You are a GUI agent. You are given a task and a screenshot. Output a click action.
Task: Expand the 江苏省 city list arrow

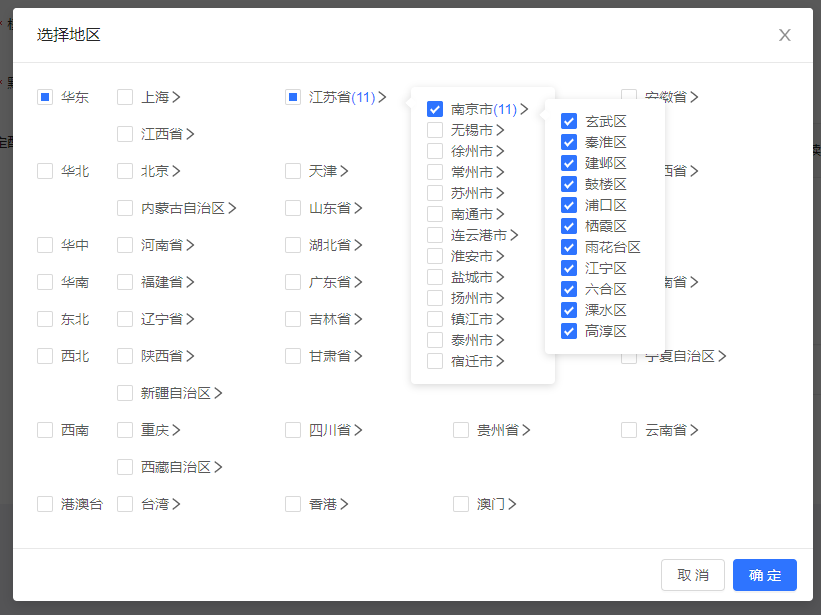click(382, 97)
